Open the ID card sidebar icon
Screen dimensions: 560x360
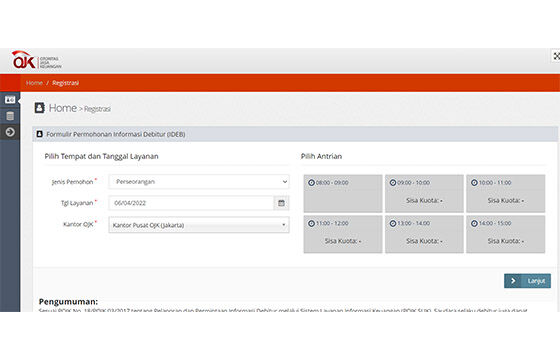click(10, 100)
